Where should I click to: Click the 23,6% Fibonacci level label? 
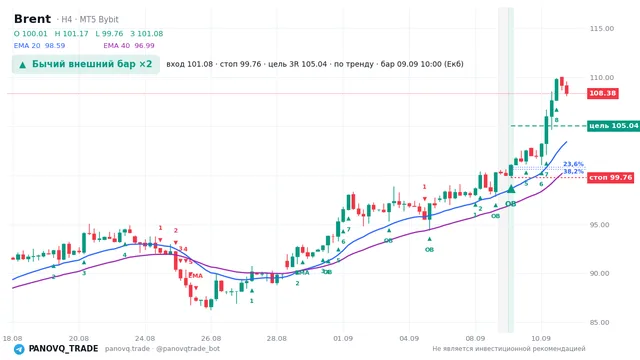coord(573,164)
